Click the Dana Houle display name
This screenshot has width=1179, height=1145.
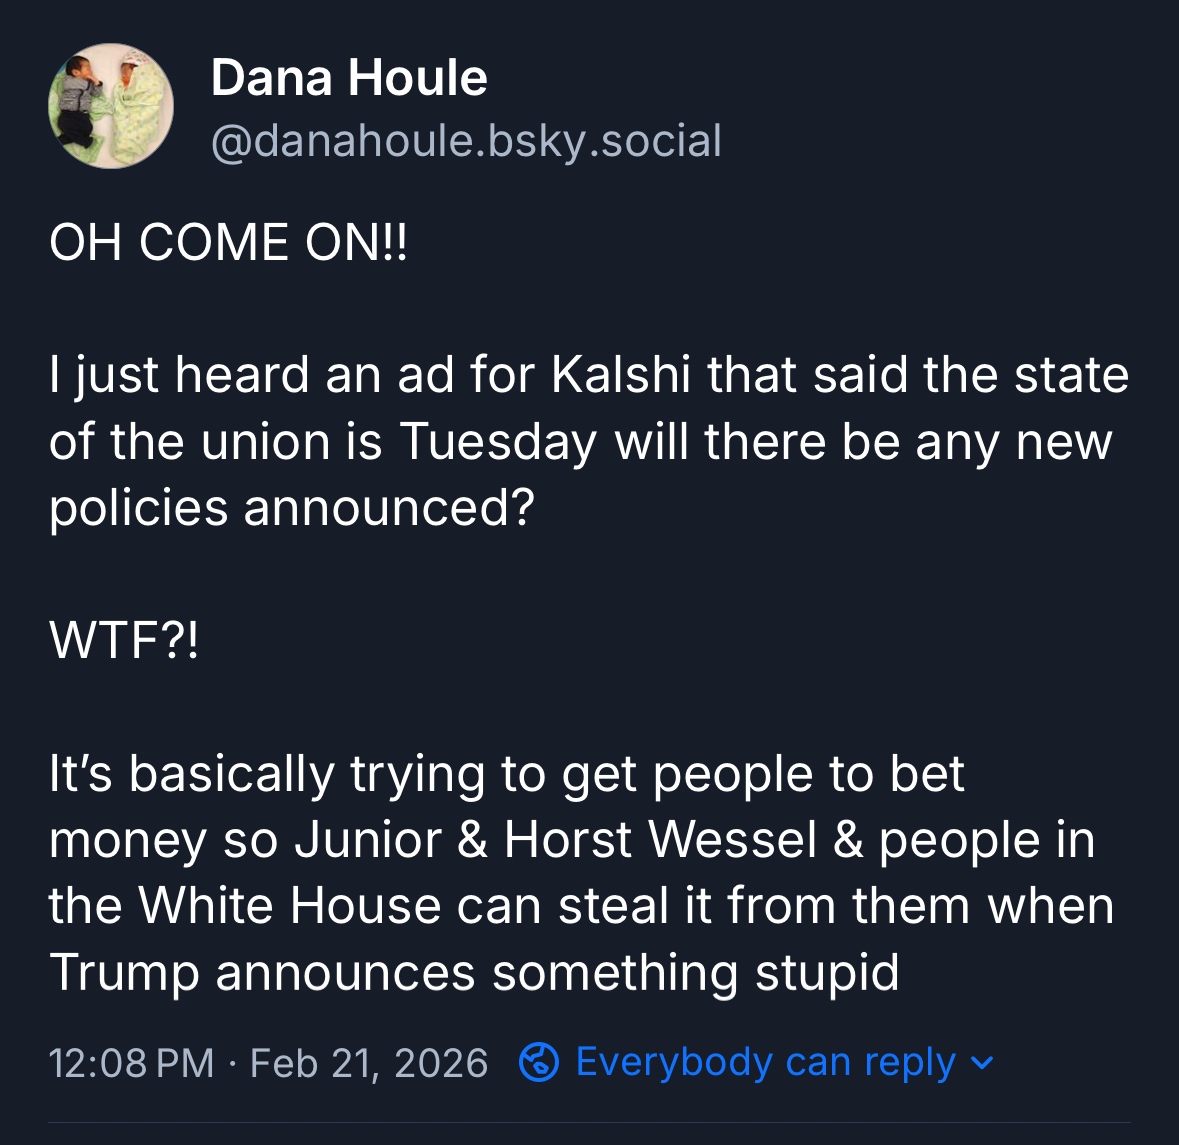coord(349,78)
